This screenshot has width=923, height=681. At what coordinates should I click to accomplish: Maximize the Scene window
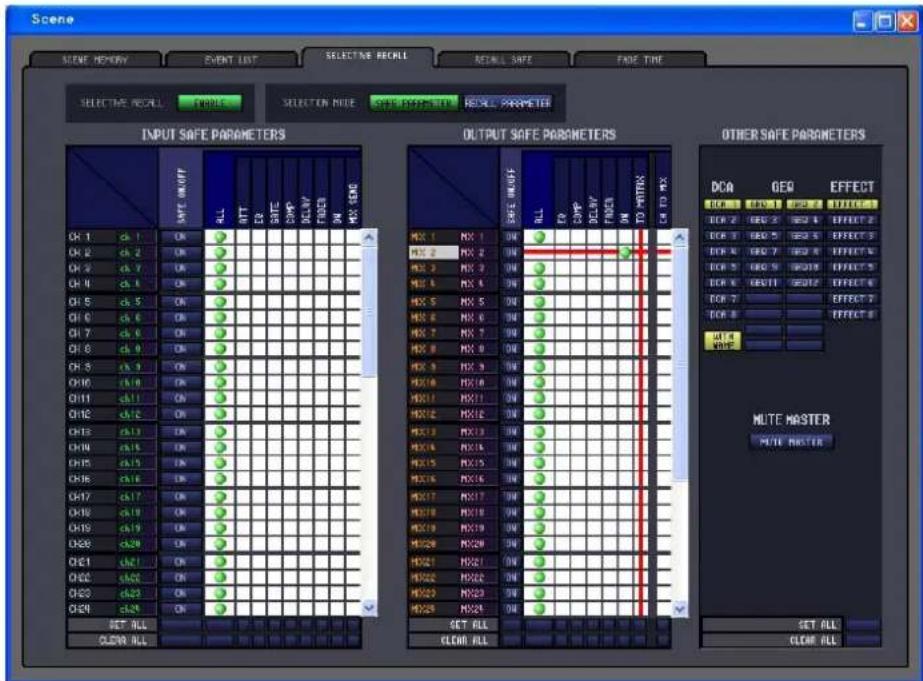pyautogui.click(x=884, y=22)
